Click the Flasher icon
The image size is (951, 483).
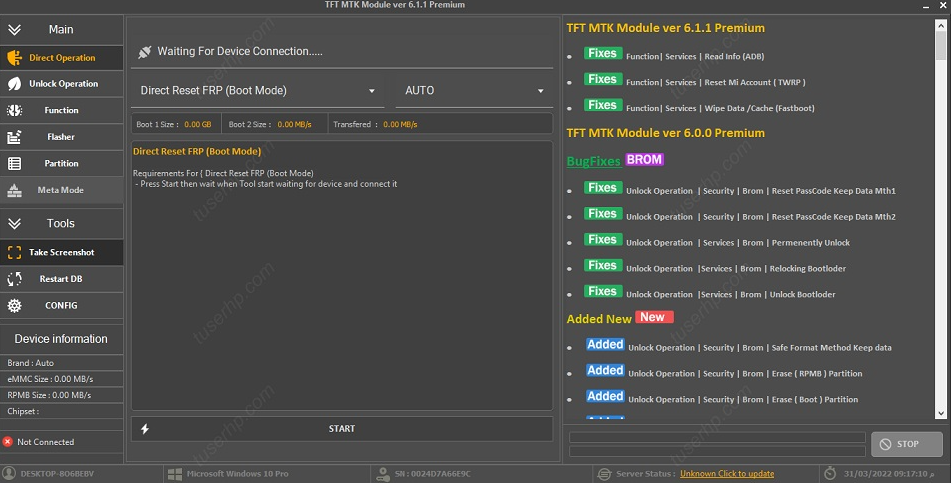click(15, 137)
